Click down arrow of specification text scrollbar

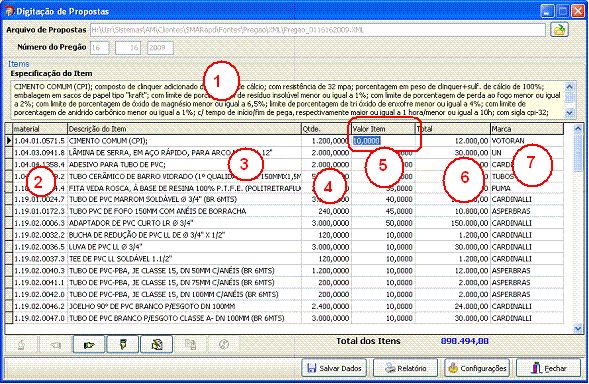coord(569,113)
